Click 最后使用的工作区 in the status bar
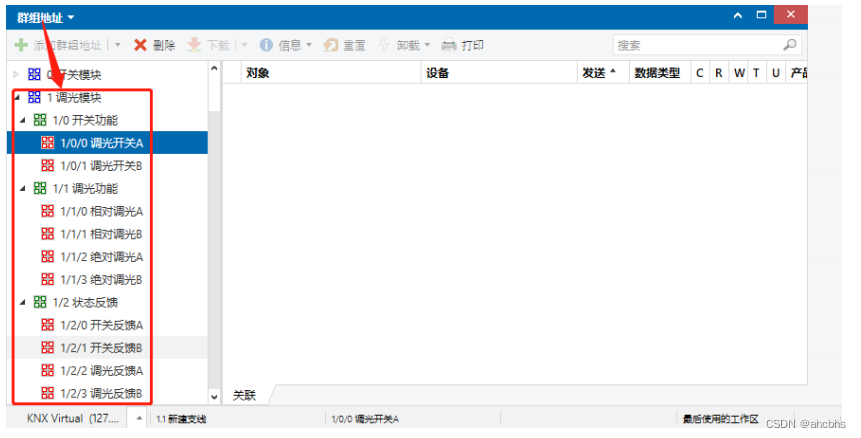 pyautogui.click(x=720, y=419)
